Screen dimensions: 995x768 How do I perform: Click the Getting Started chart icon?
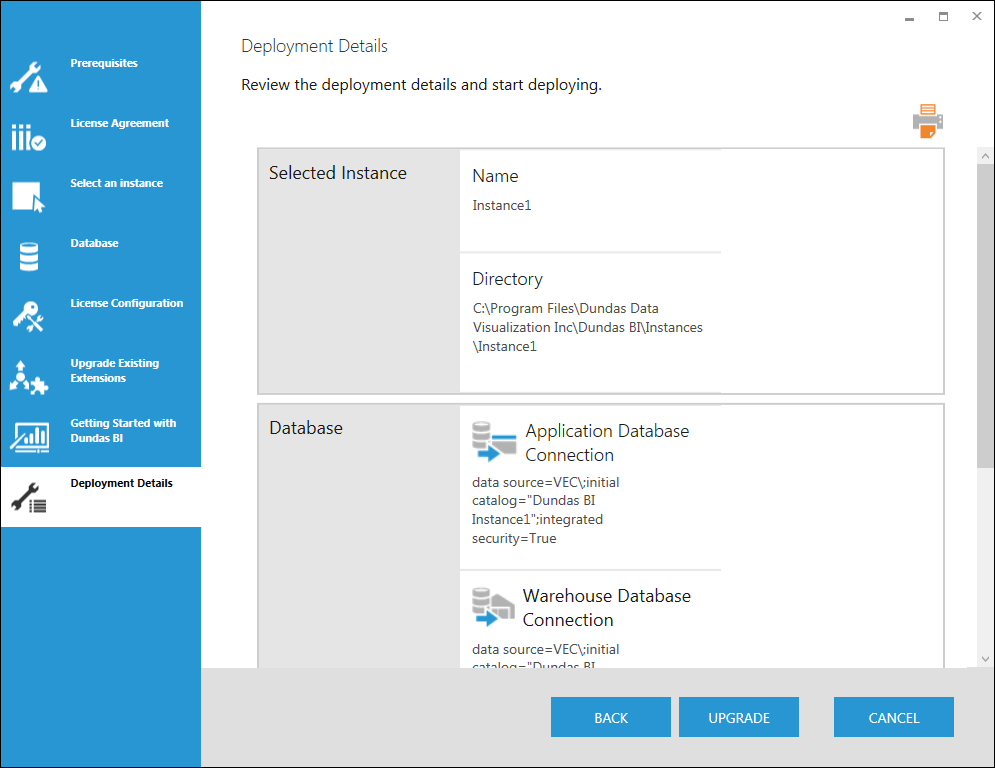30,437
